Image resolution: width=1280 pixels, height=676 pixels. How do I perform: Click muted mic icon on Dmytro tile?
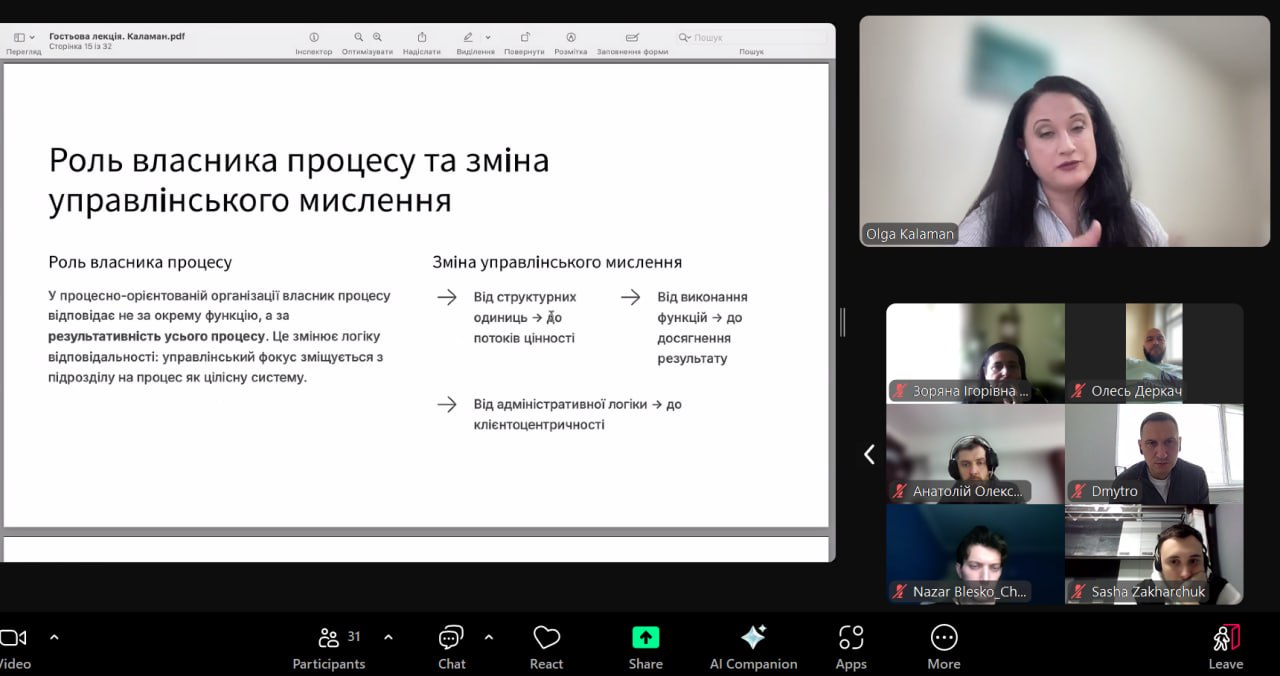(x=1078, y=491)
